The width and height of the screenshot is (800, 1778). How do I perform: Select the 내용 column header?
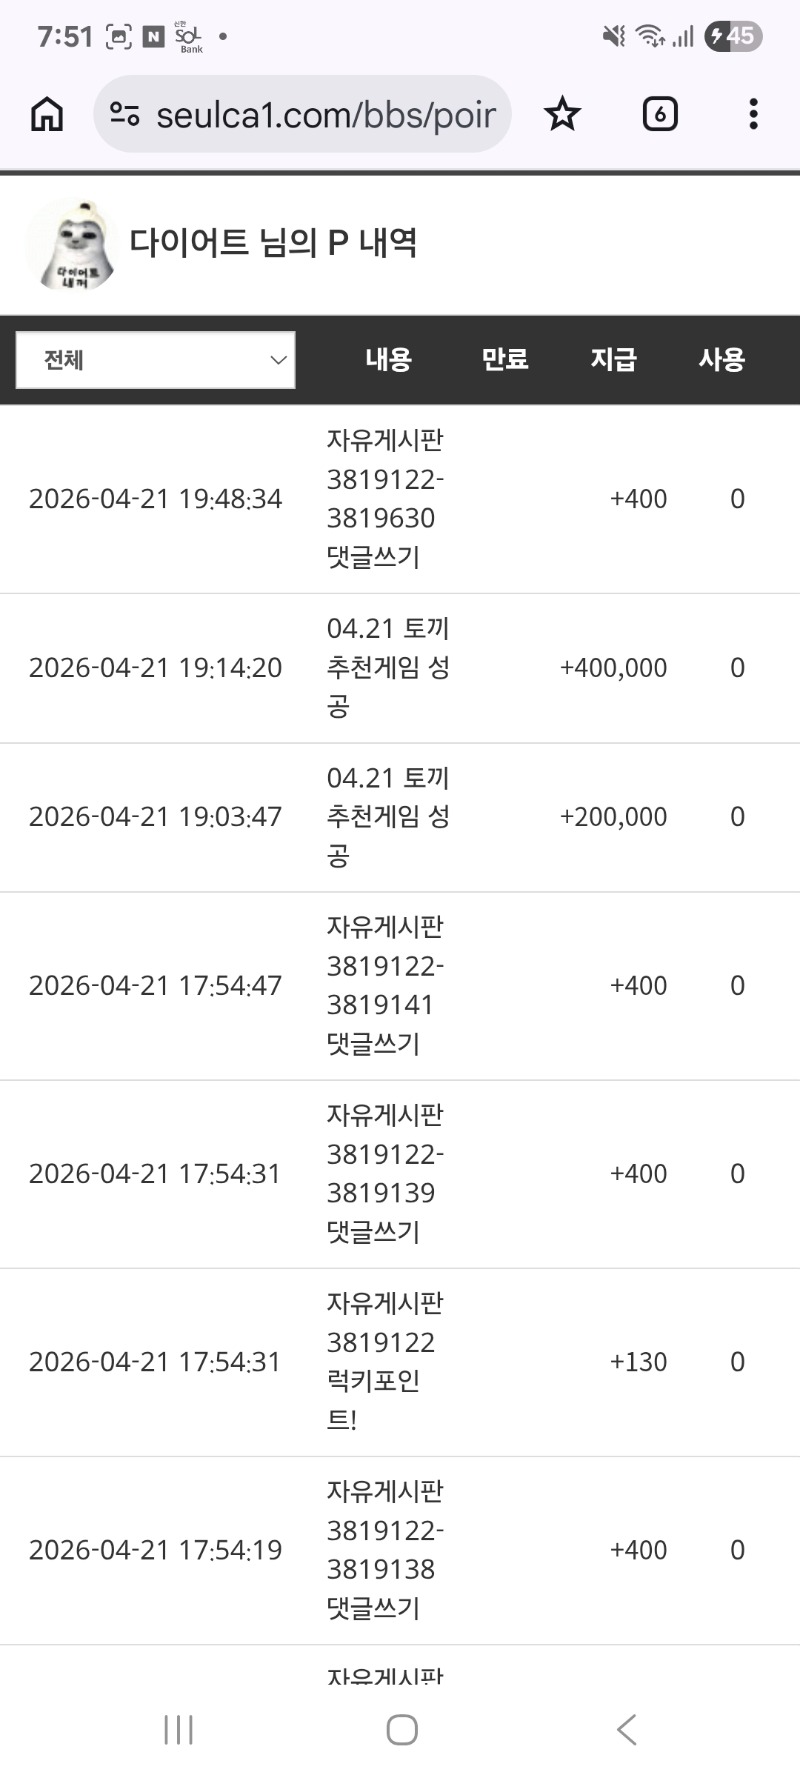pos(388,360)
